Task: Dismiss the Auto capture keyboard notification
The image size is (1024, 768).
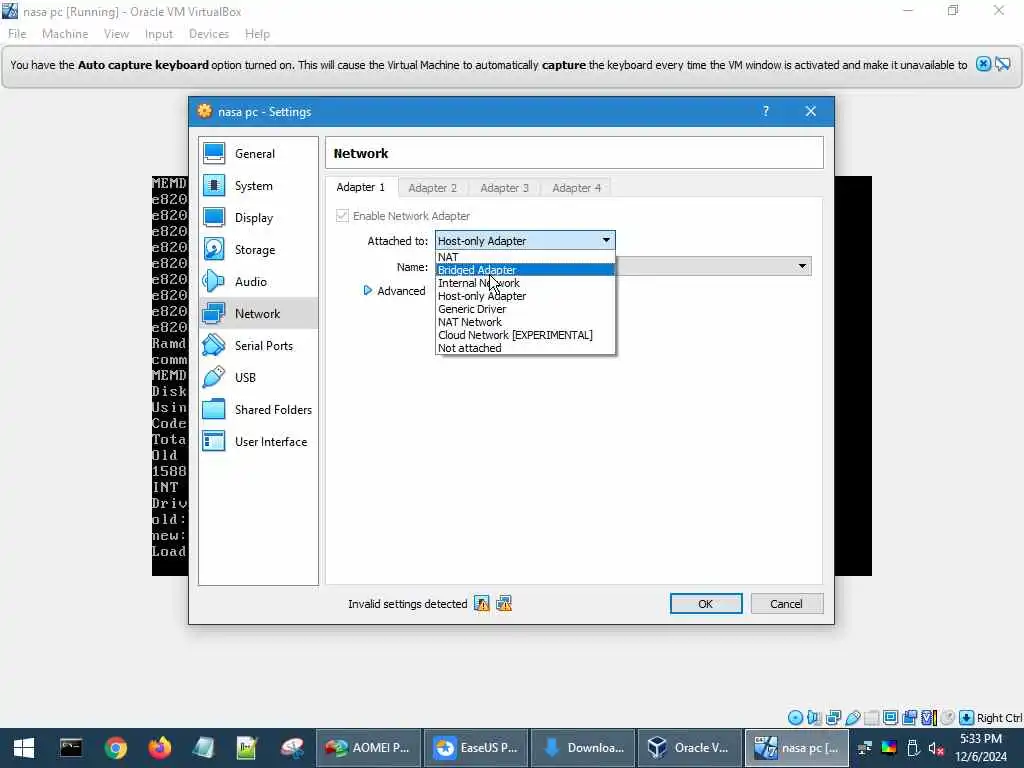Action: point(983,64)
